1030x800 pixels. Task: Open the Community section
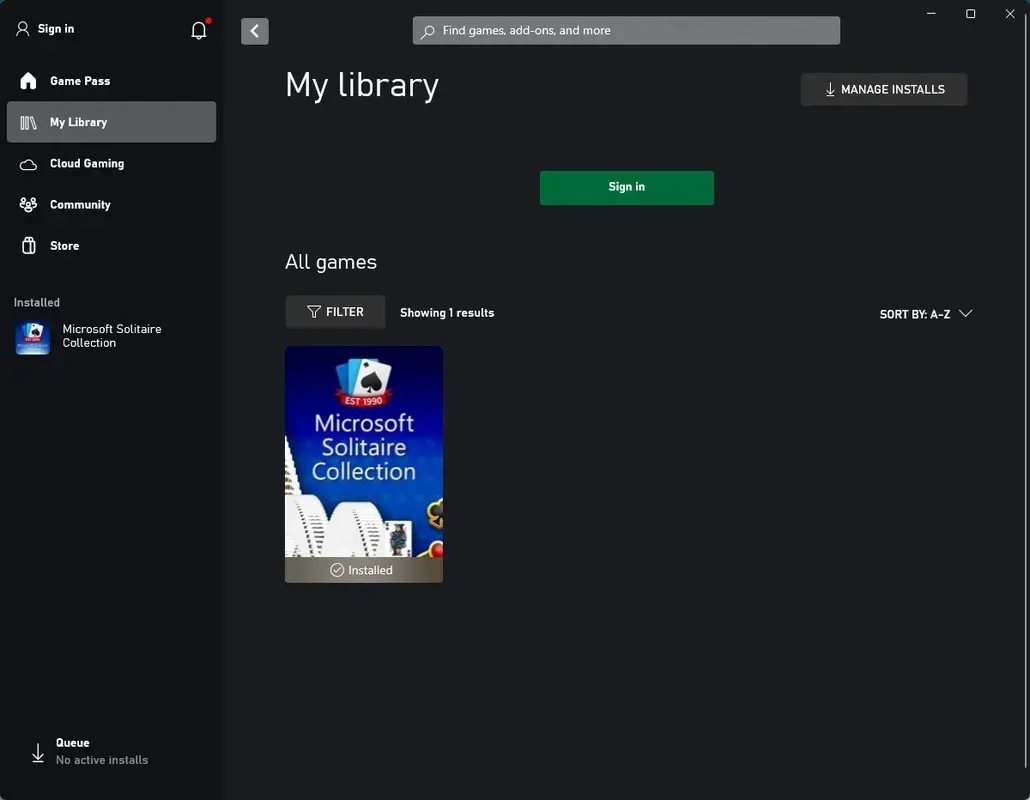(80, 204)
